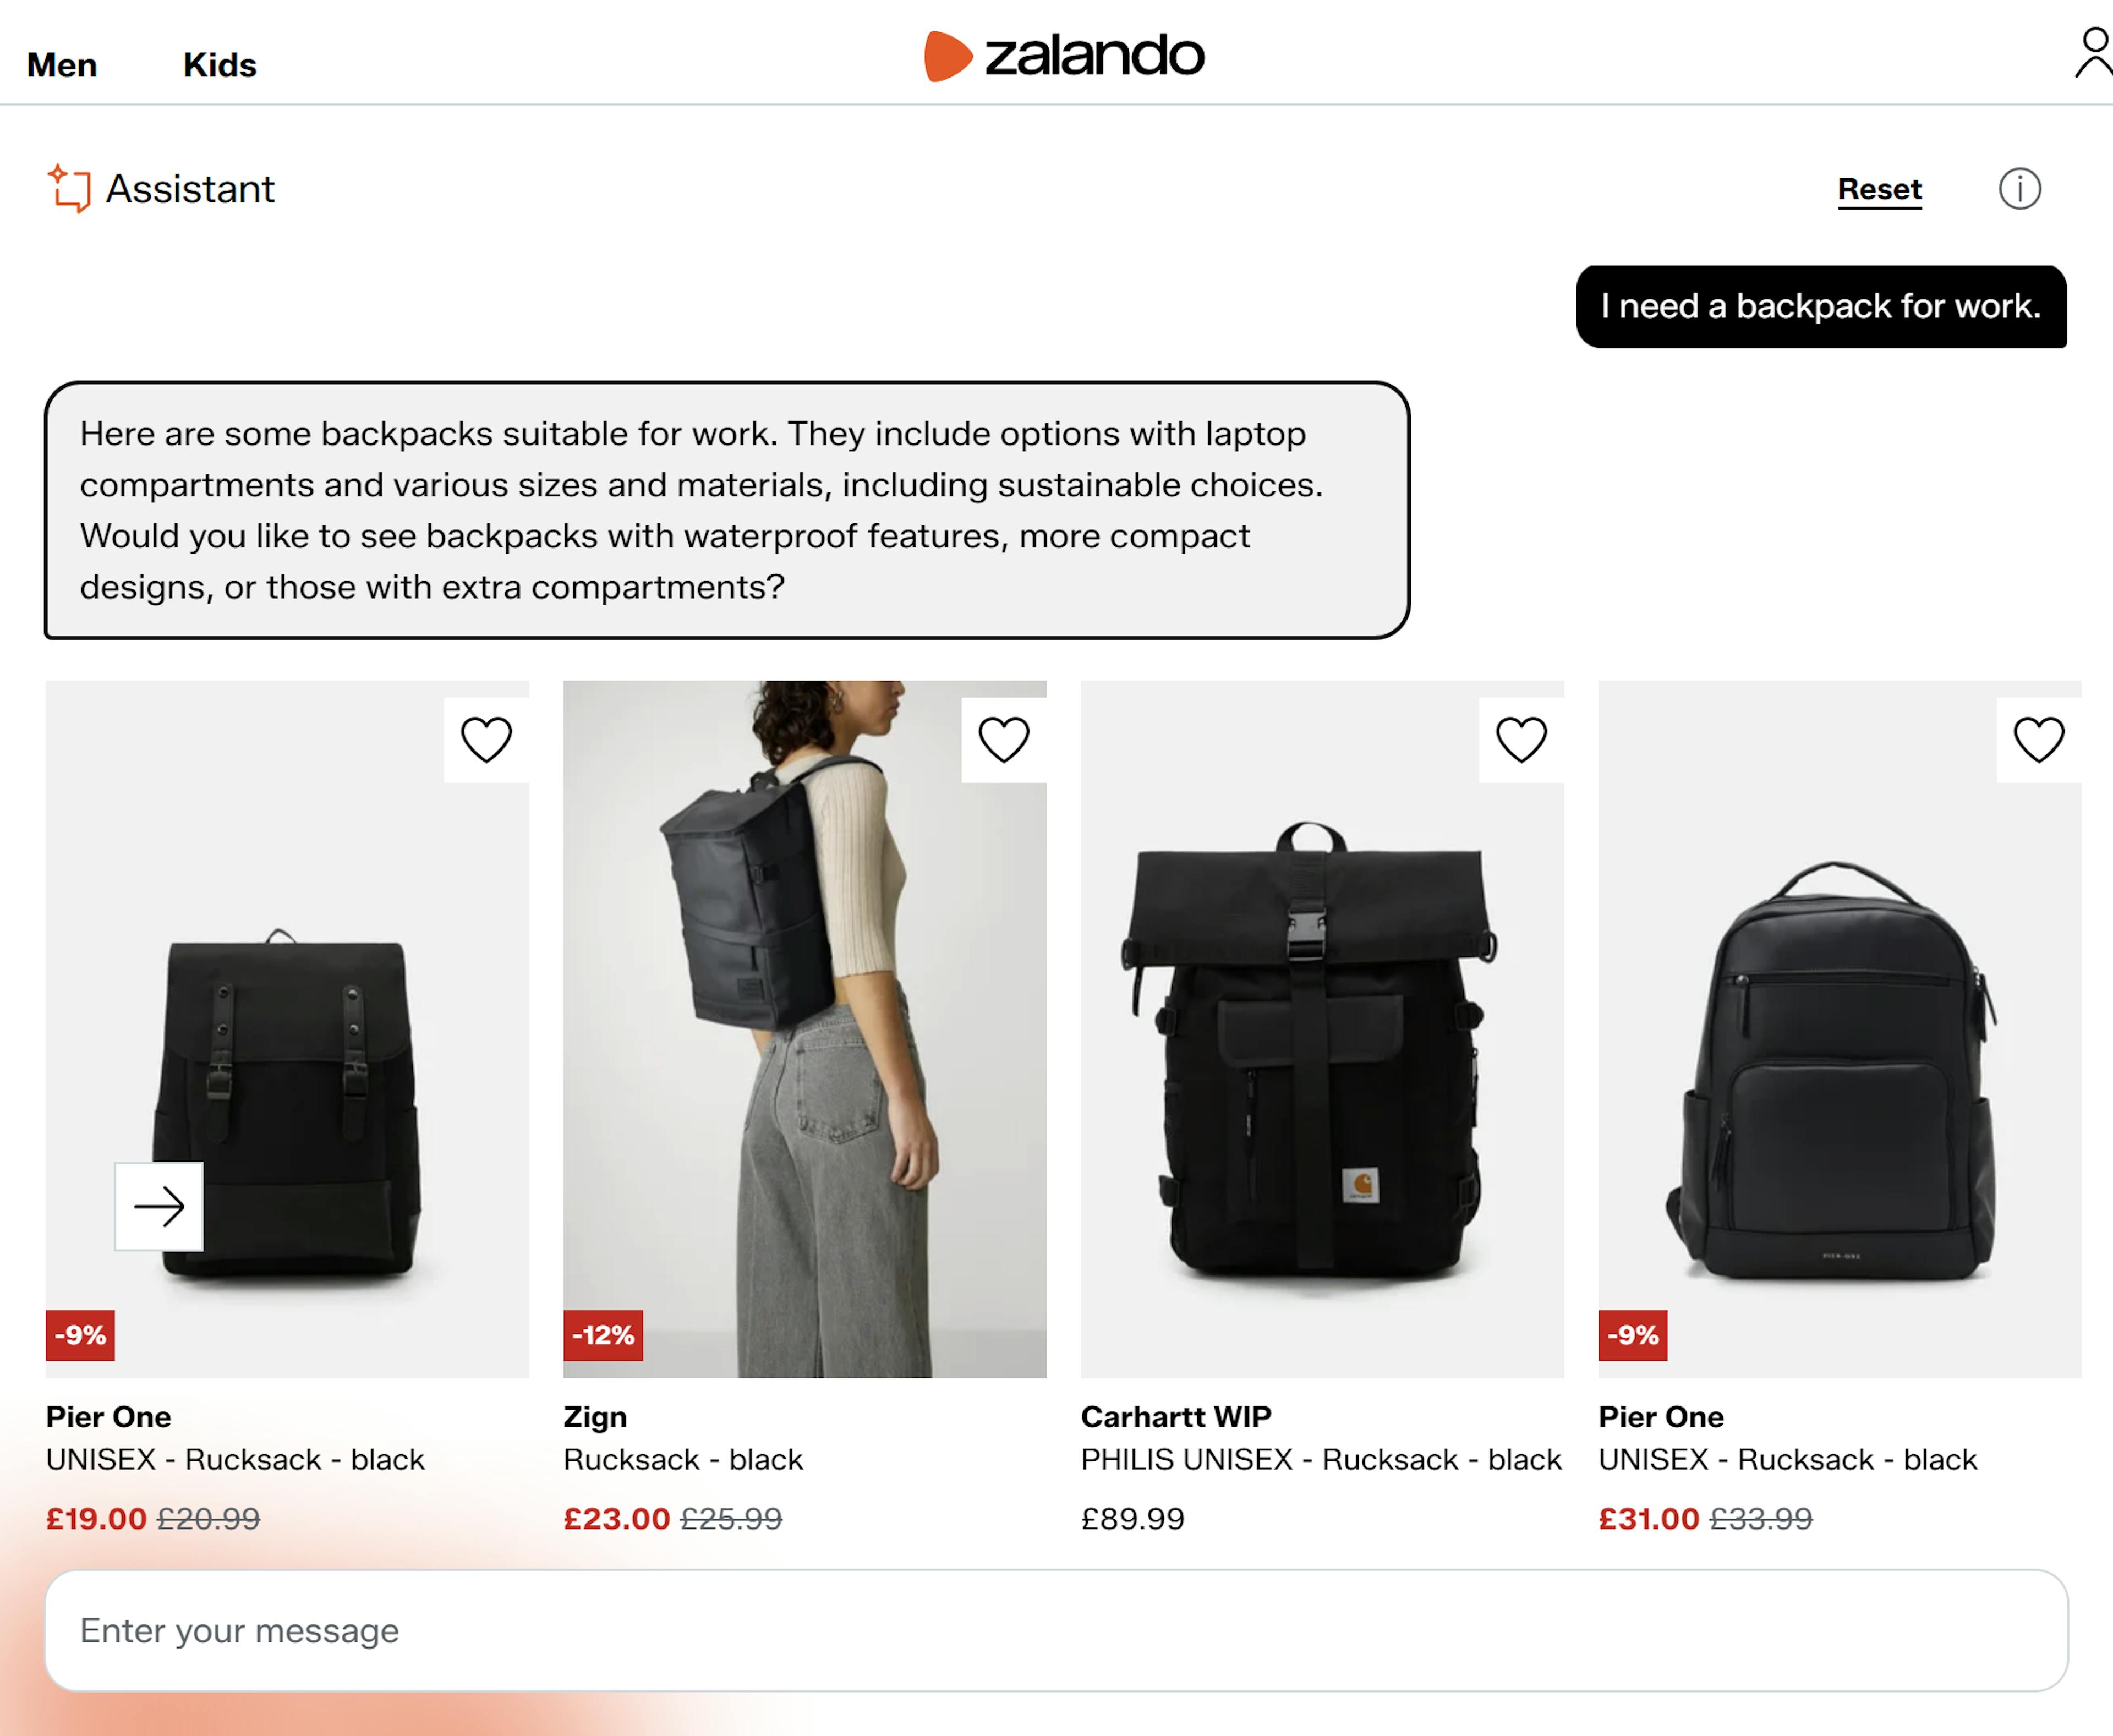The height and width of the screenshot is (1736, 2113).
Task: Save the £31.00 Pier One rucksack to wishlist
Action: (x=2038, y=740)
